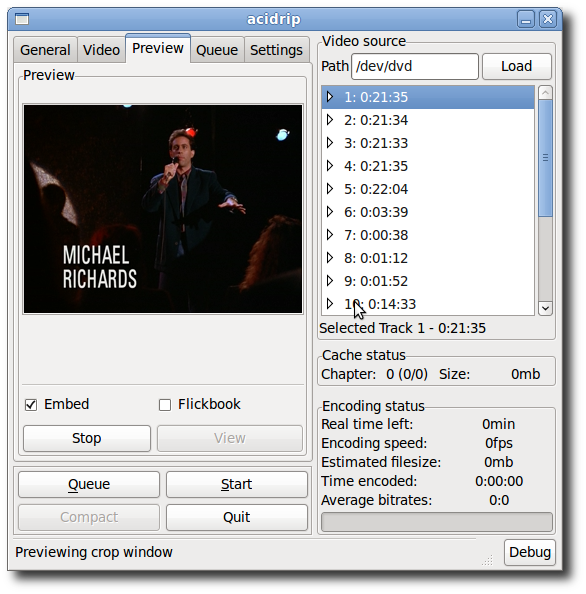Select the Preview tab
The width and height of the screenshot is (586, 594).
(x=158, y=48)
